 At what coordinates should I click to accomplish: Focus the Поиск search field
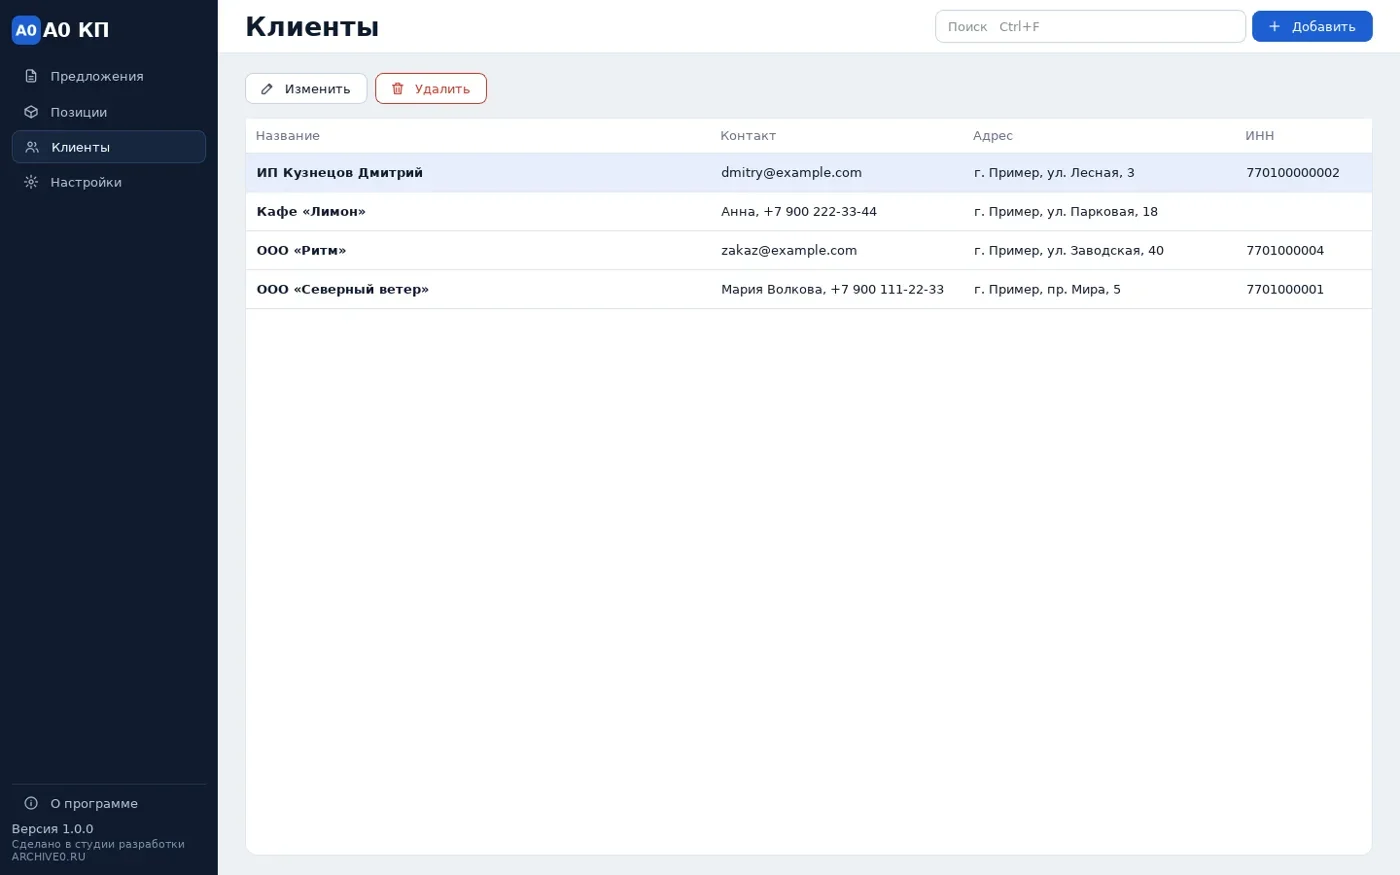click(x=1090, y=27)
